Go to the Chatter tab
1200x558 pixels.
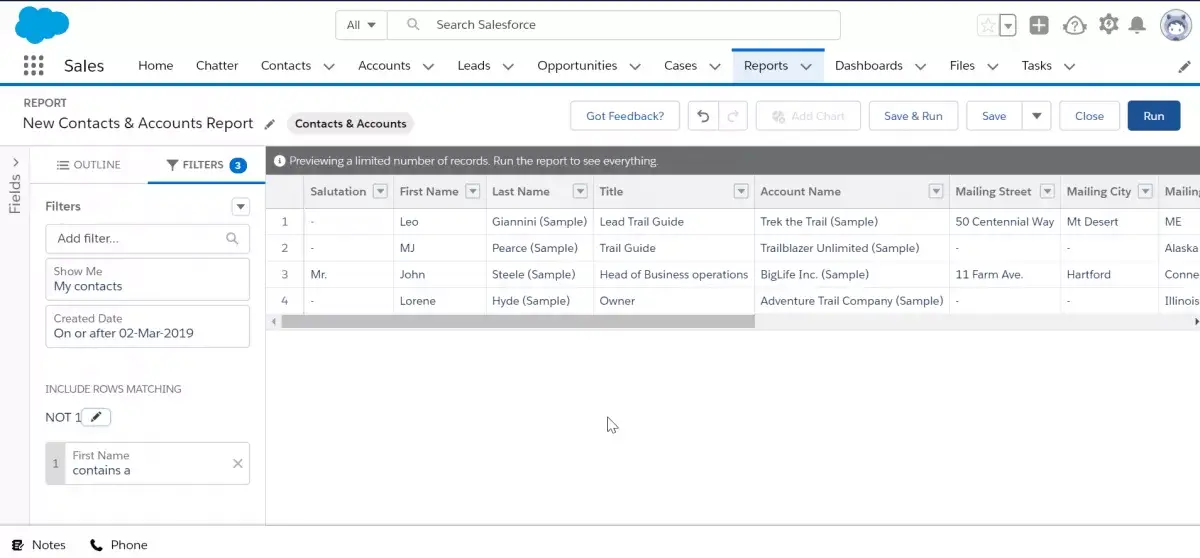pos(217,66)
